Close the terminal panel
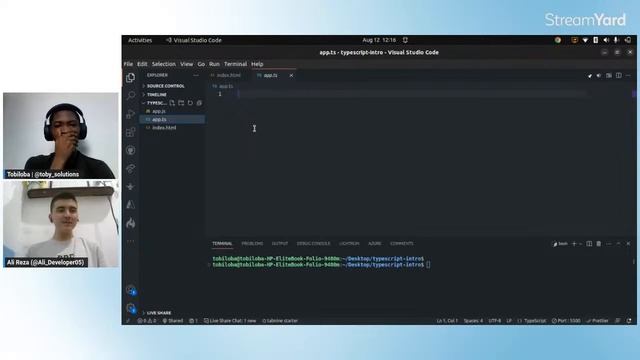This screenshot has width=640, height=360. (x=628, y=244)
